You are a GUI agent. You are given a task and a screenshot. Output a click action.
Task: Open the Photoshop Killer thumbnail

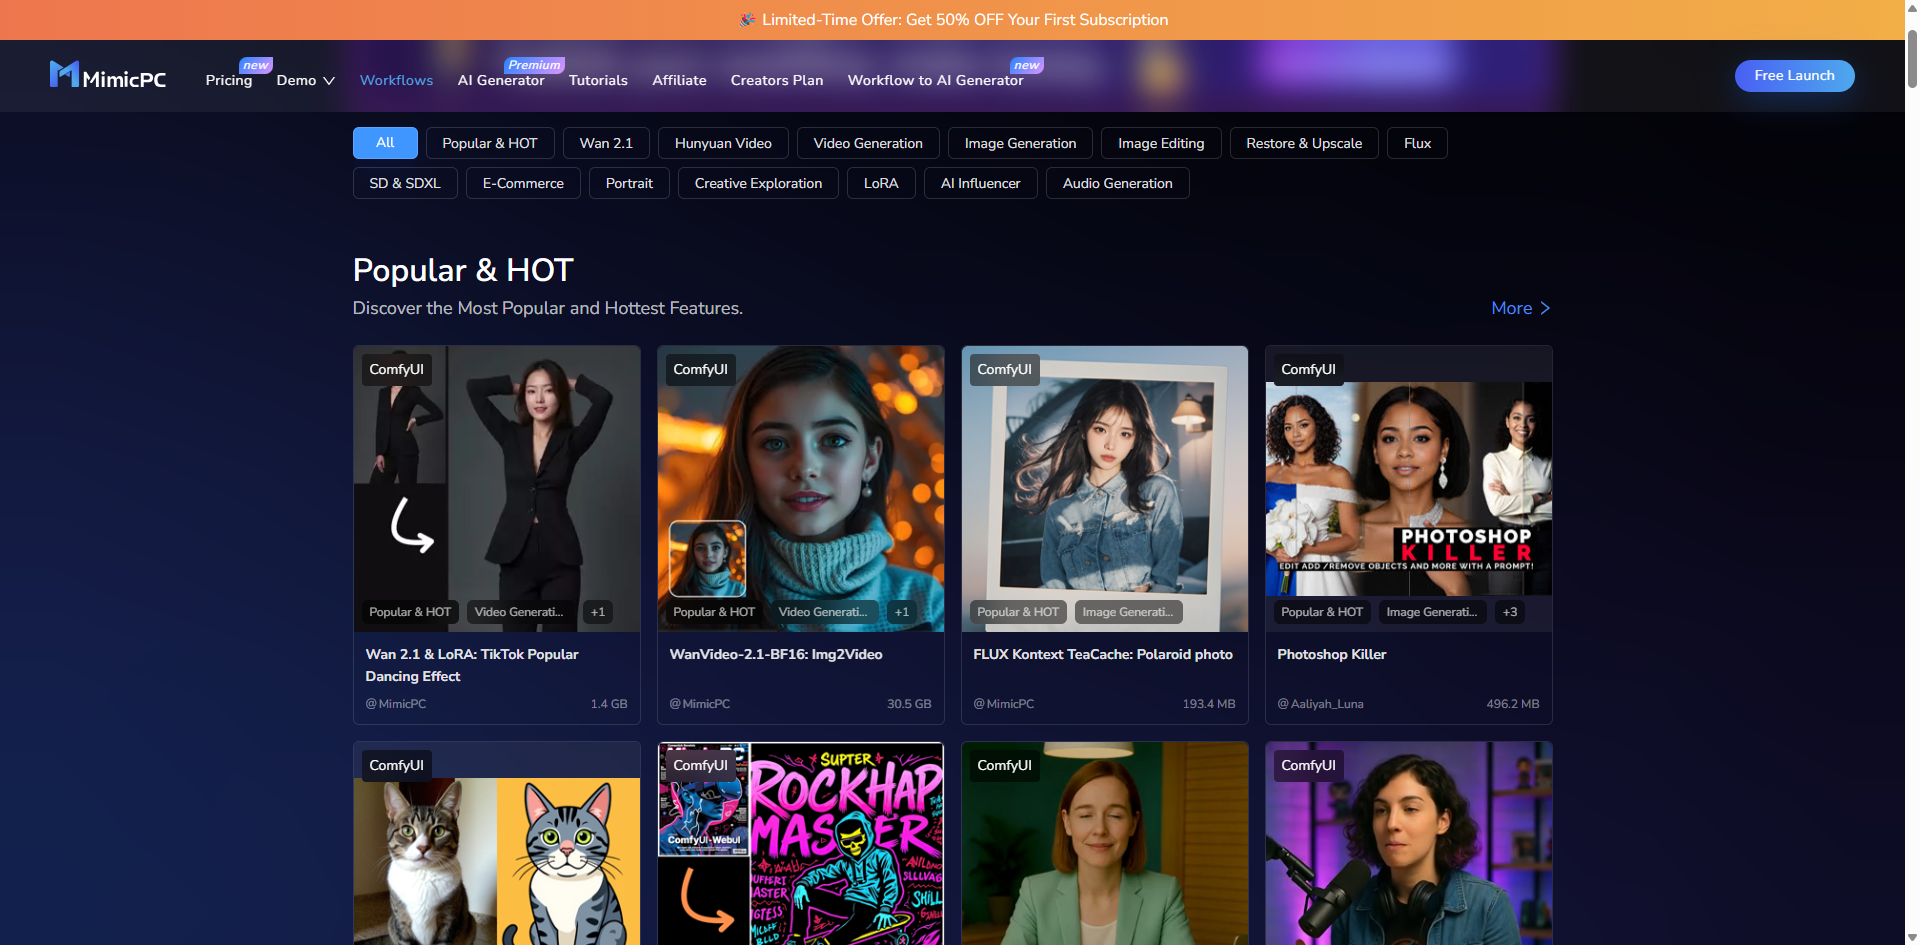(1409, 488)
